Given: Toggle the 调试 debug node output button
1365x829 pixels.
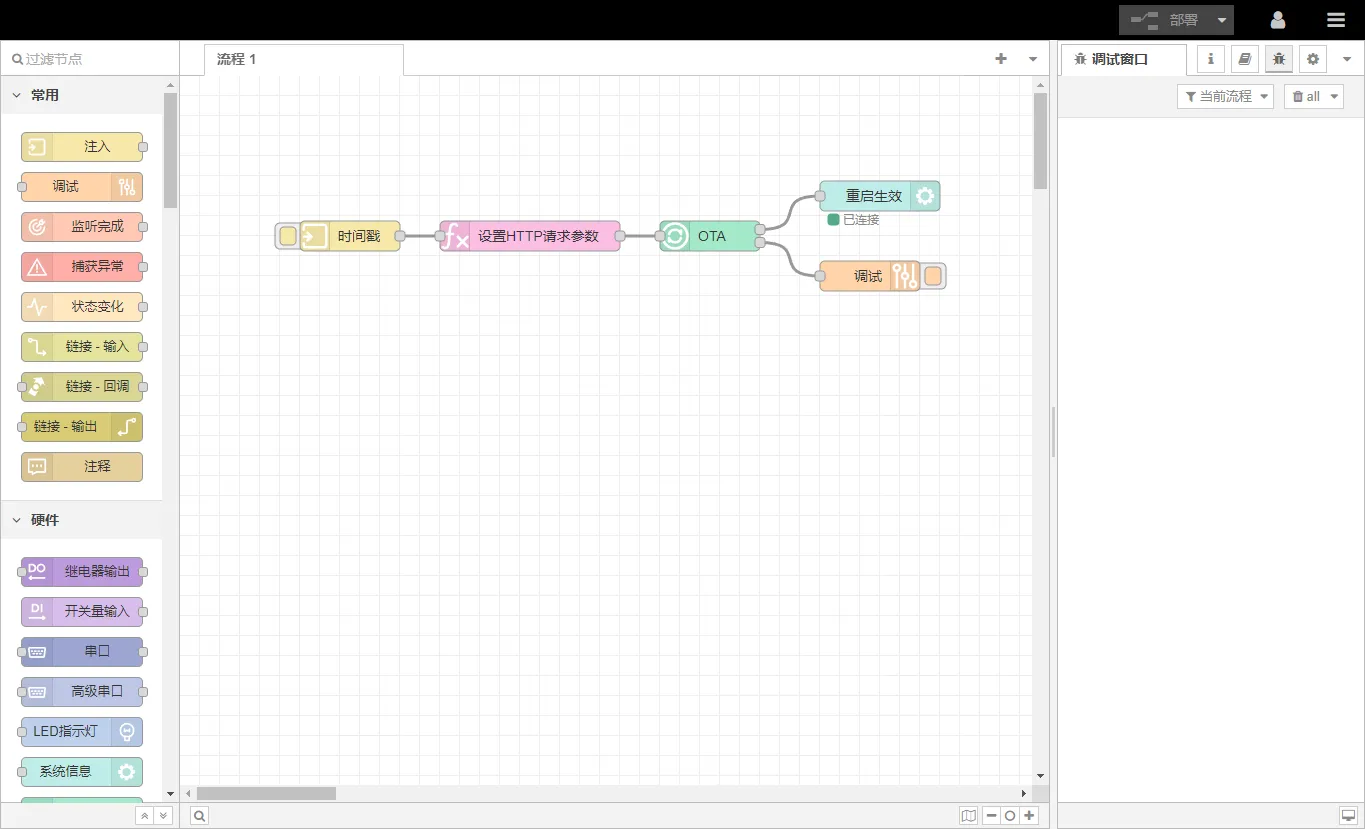Looking at the screenshot, I should pyautogui.click(x=933, y=276).
